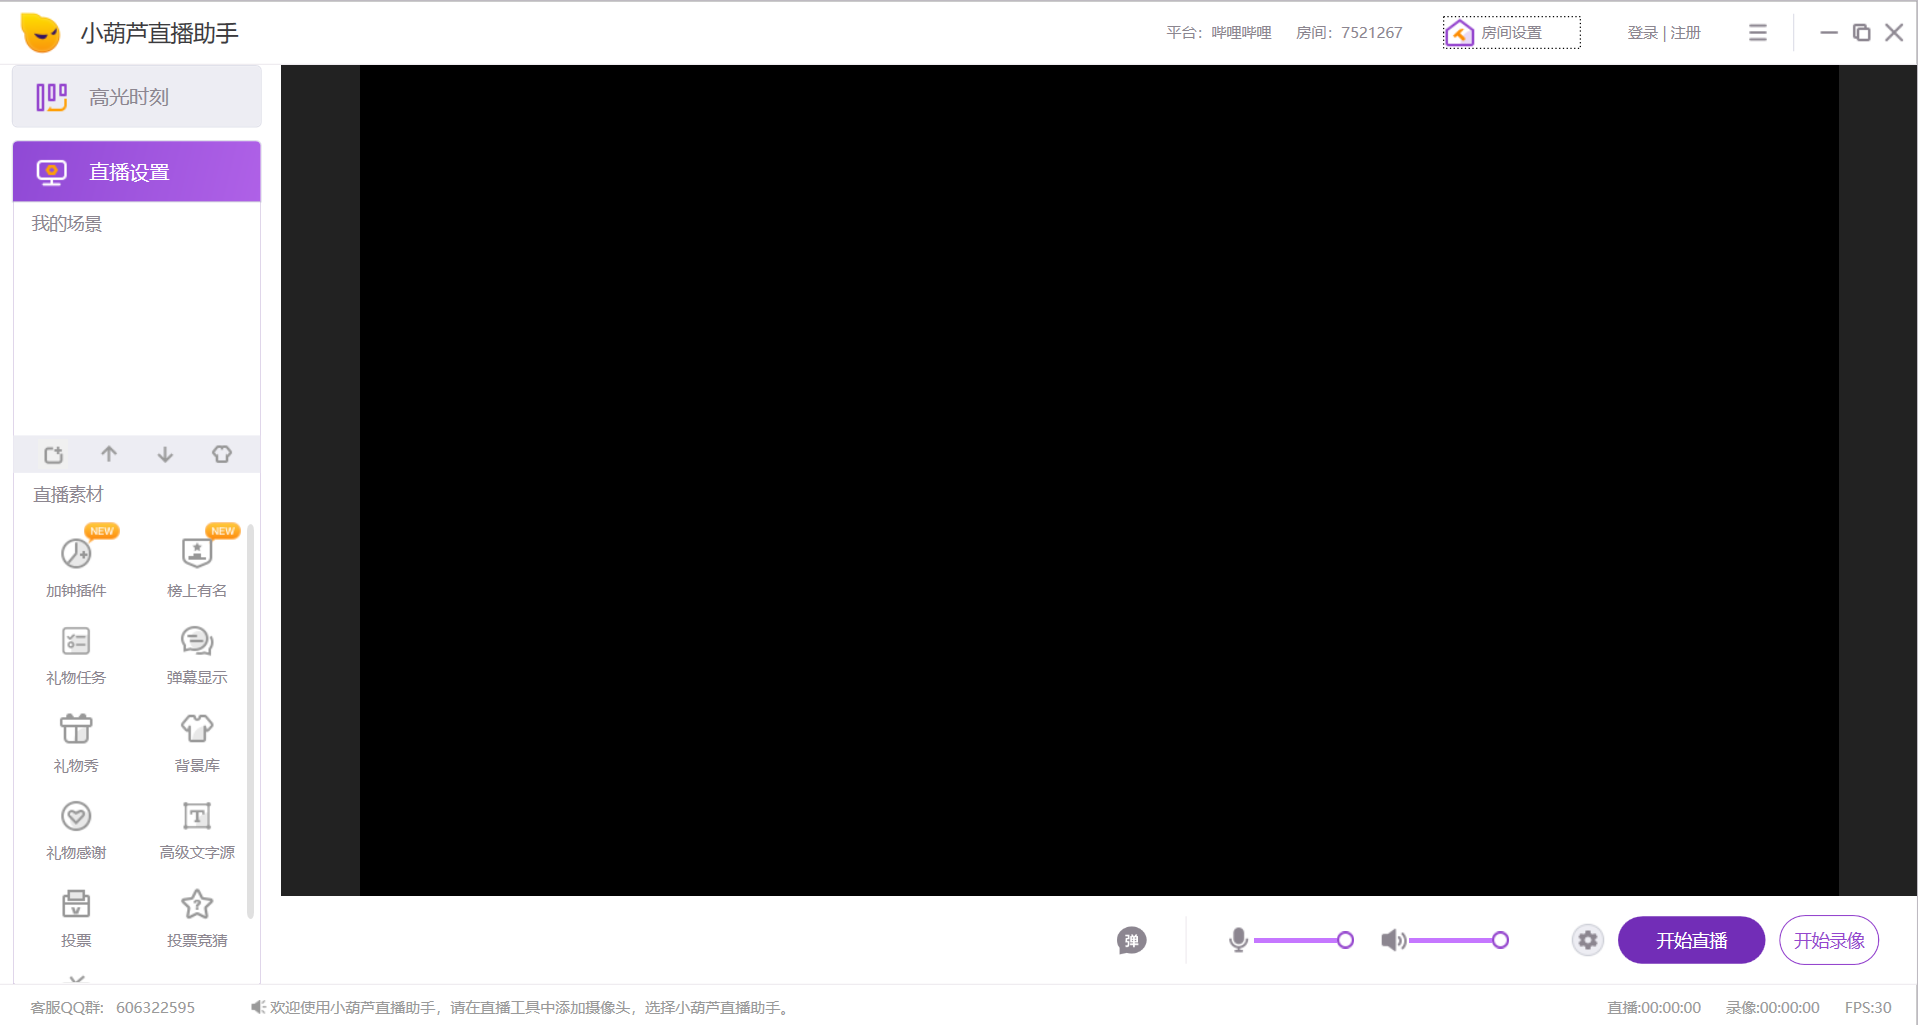Add the 高级文字源 advanced text source
The image size is (1918, 1025).
(197, 830)
